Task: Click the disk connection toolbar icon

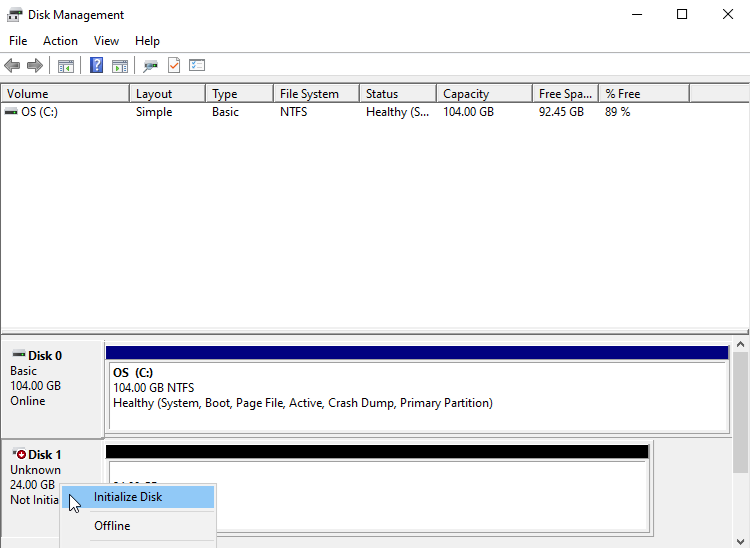Action: (x=150, y=66)
